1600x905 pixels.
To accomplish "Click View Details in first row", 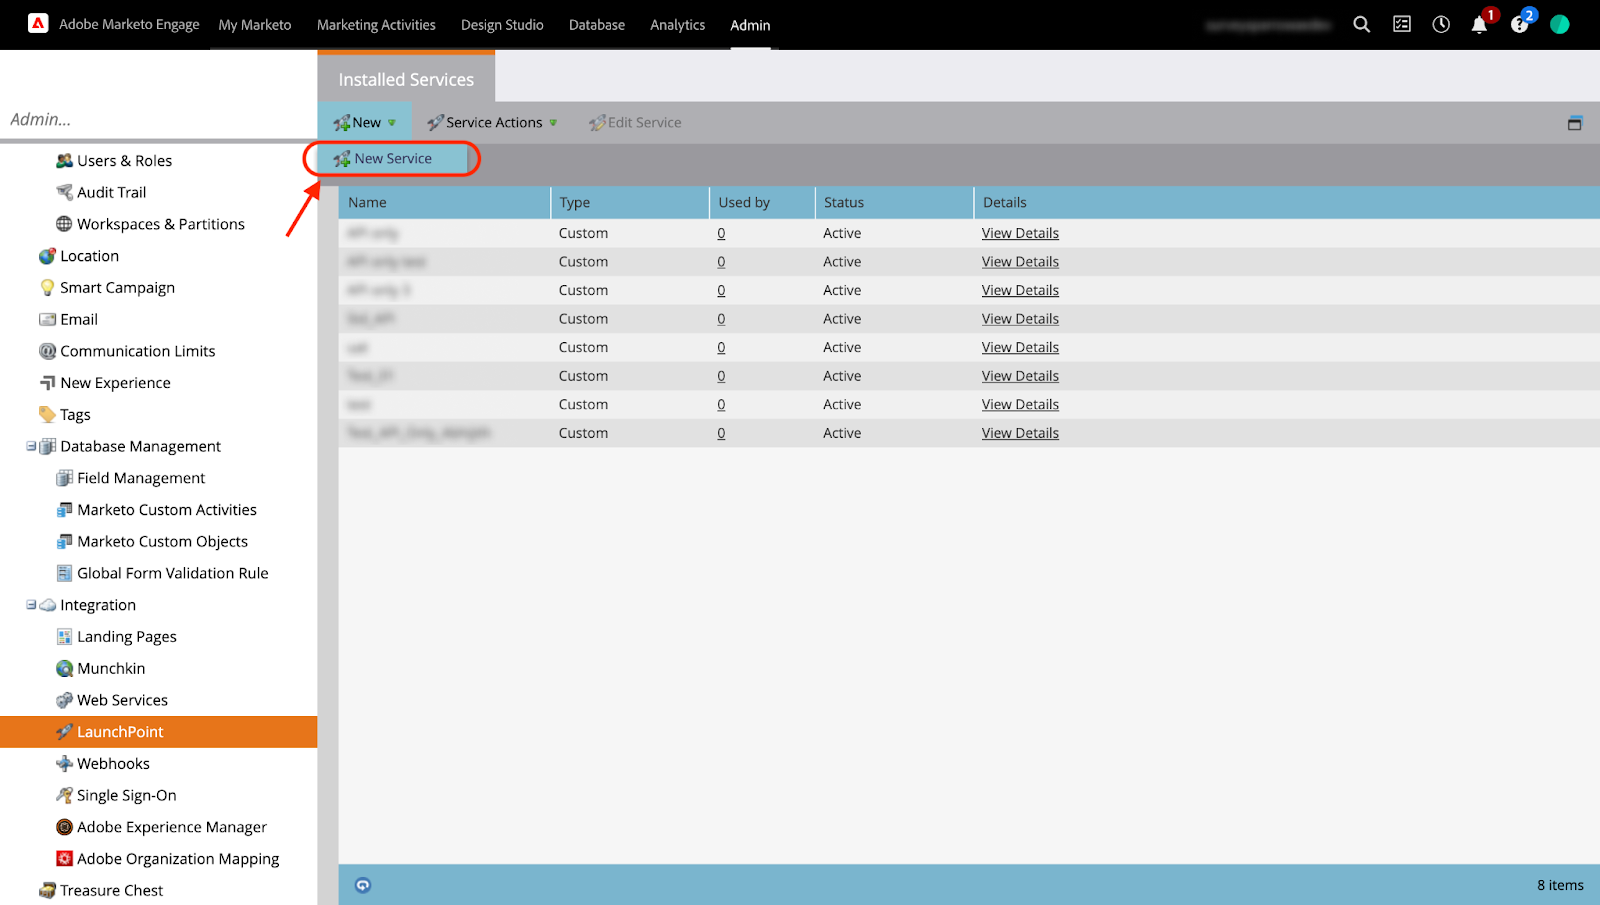I will pyautogui.click(x=1020, y=233).
